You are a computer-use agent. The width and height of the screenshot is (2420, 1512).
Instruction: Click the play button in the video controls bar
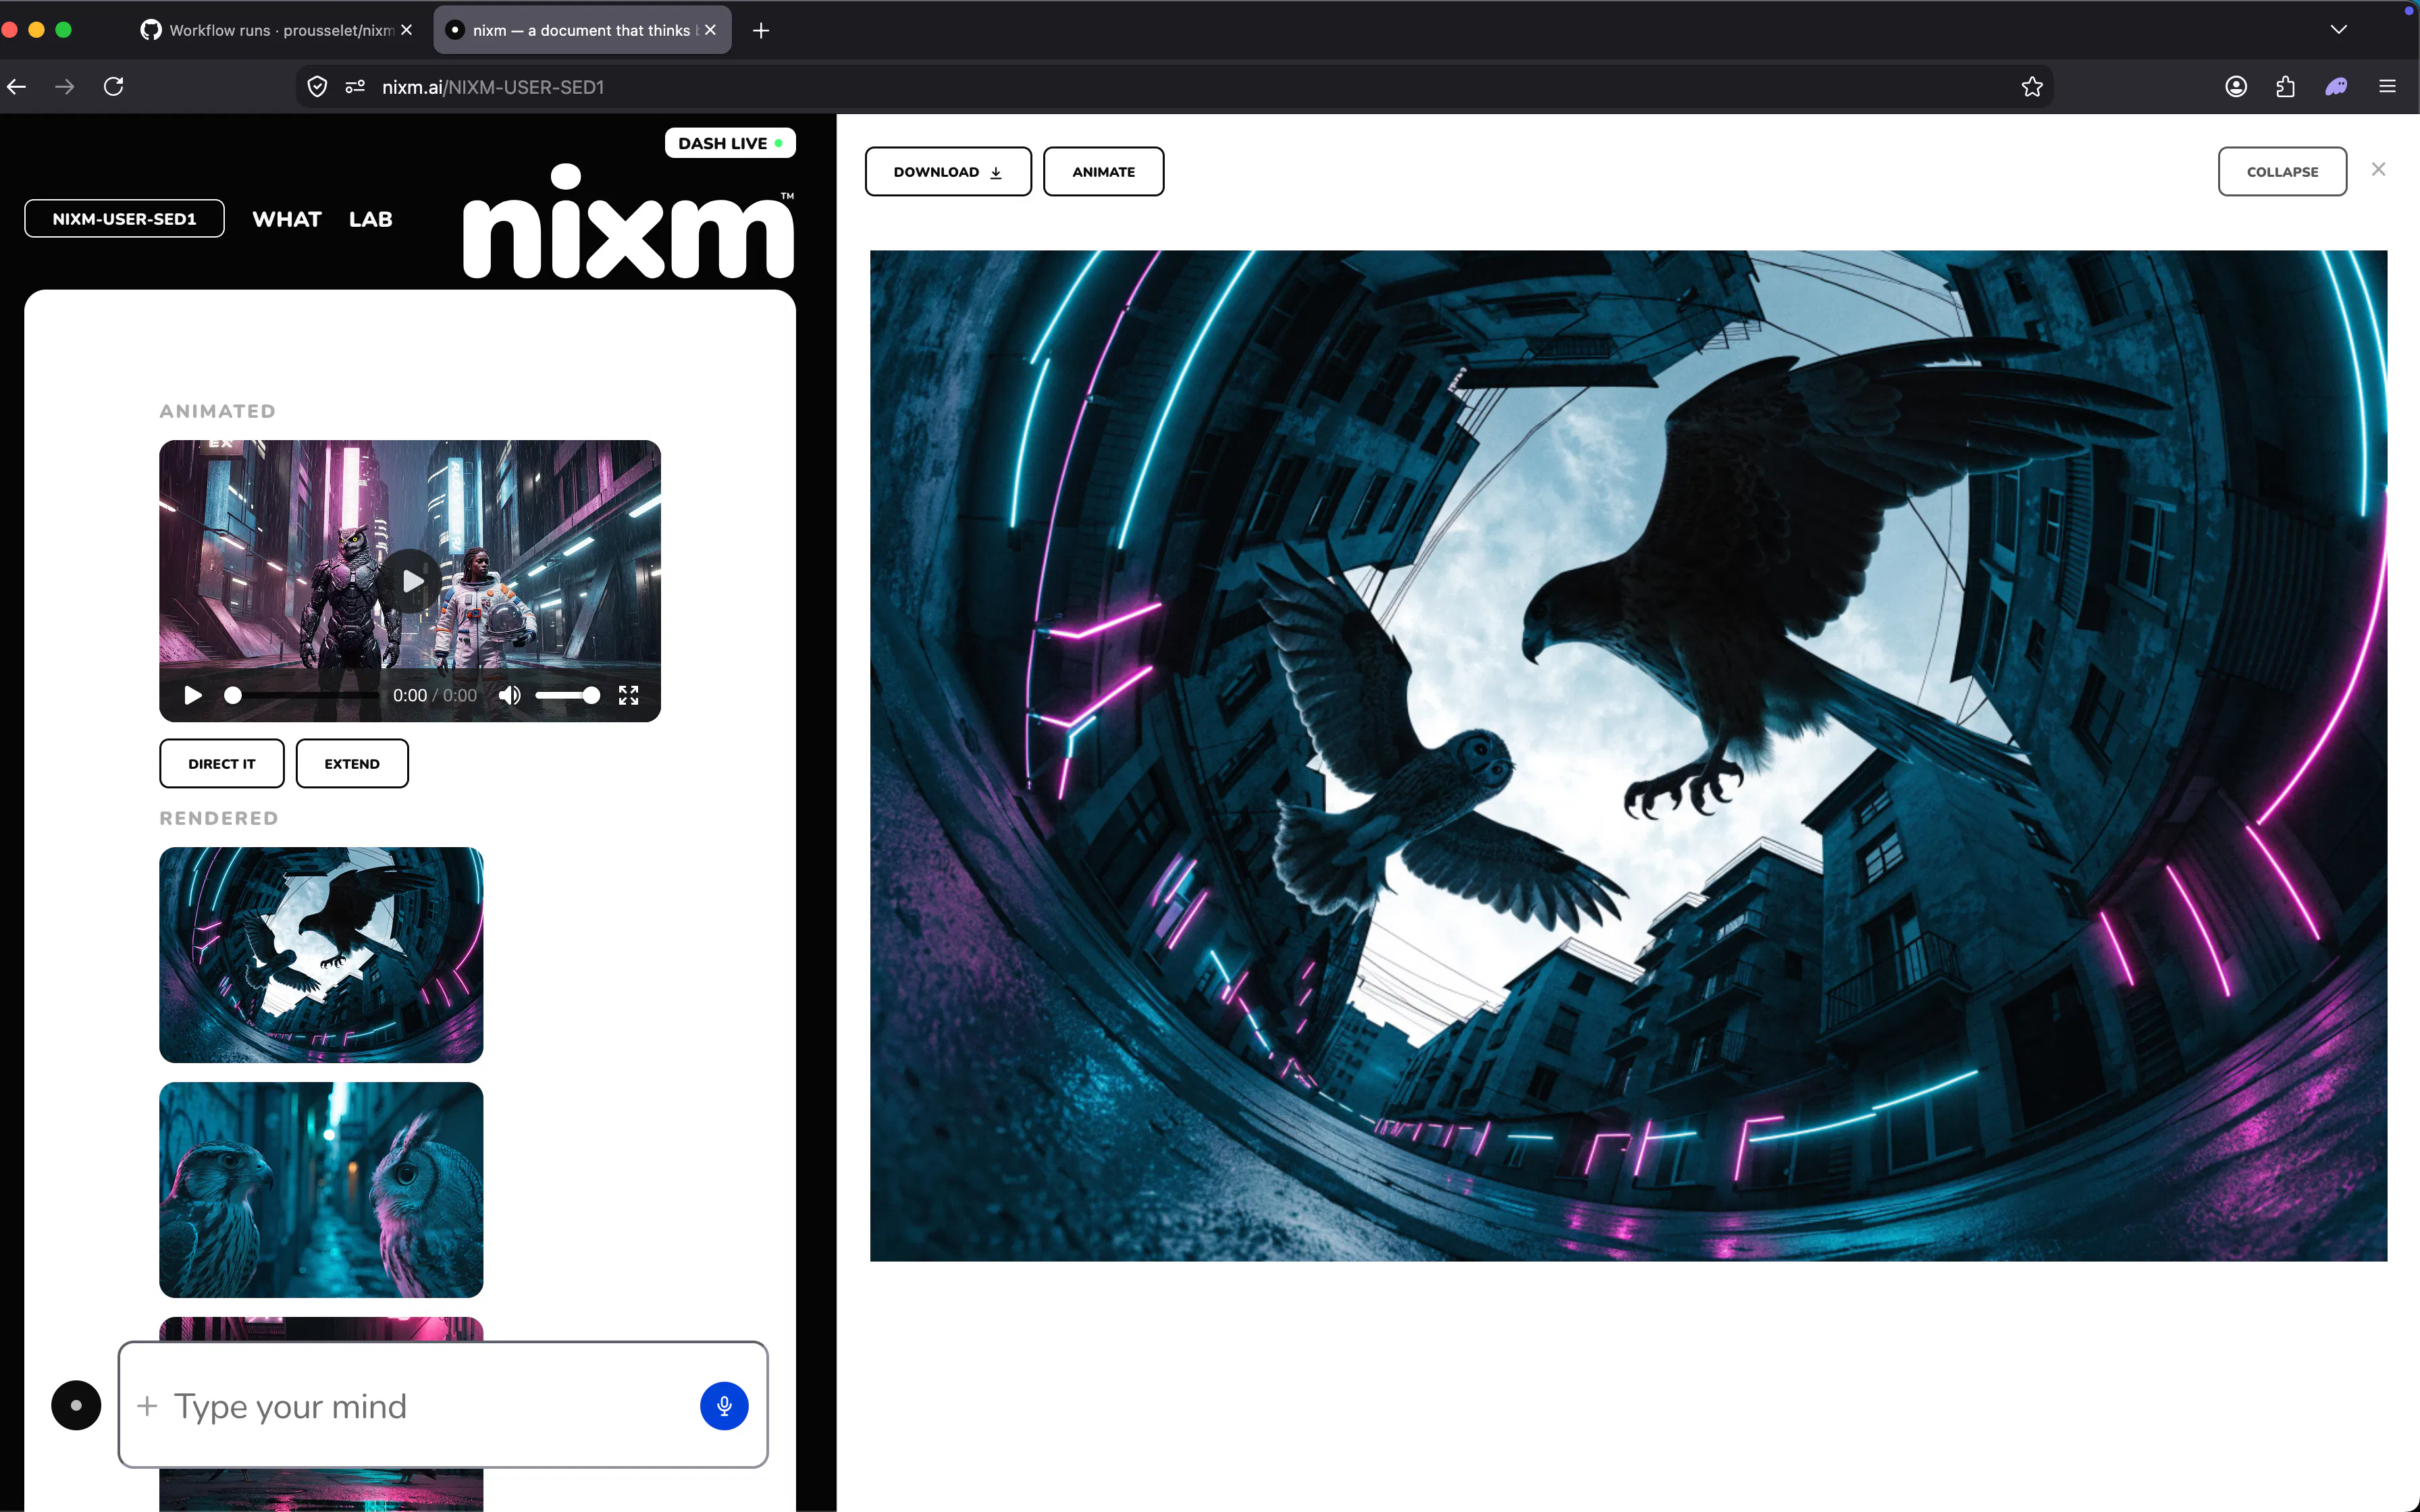tap(193, 695)
